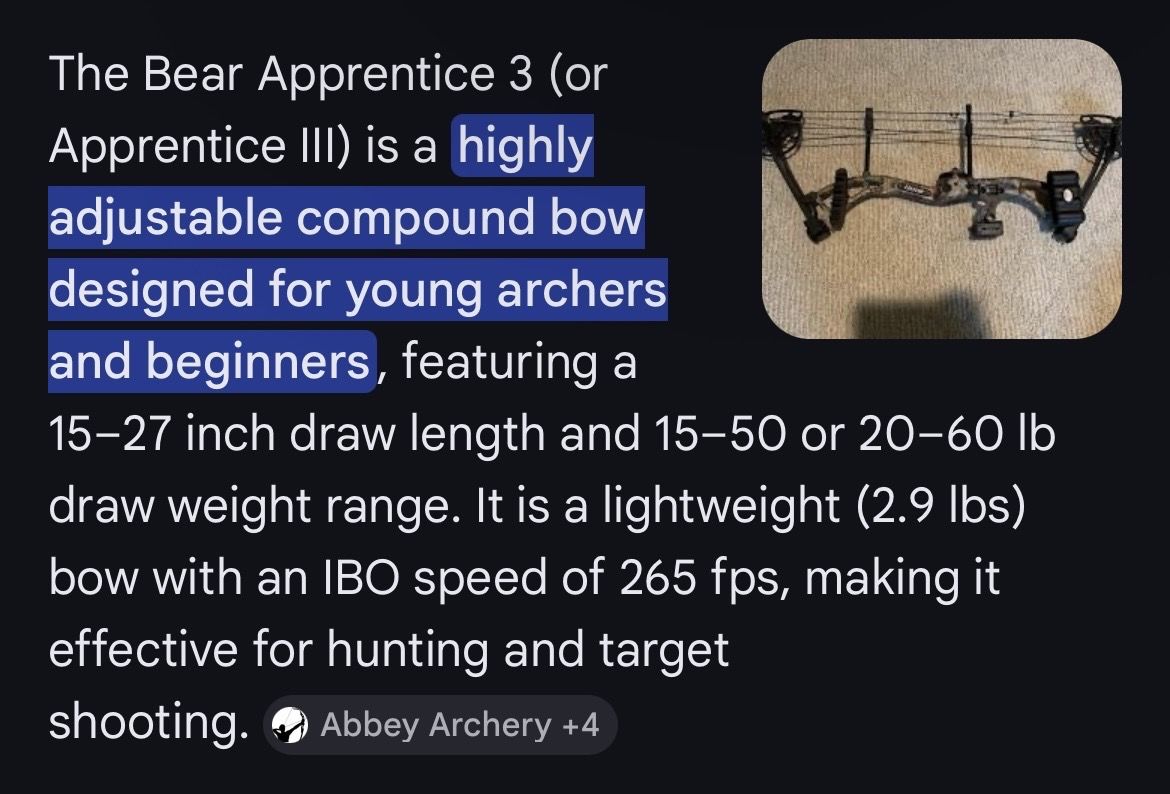The width and height of the screenshot is (1170, 794).
Task: Click highlighted 'adjustable compound bow' text
Action: coord(346,219)
